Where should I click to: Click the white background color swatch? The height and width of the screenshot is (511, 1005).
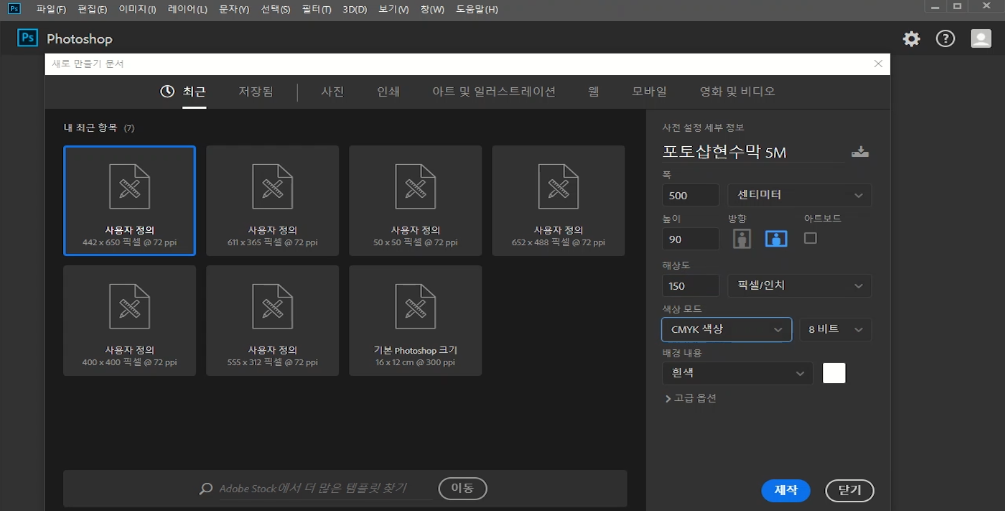834,373
